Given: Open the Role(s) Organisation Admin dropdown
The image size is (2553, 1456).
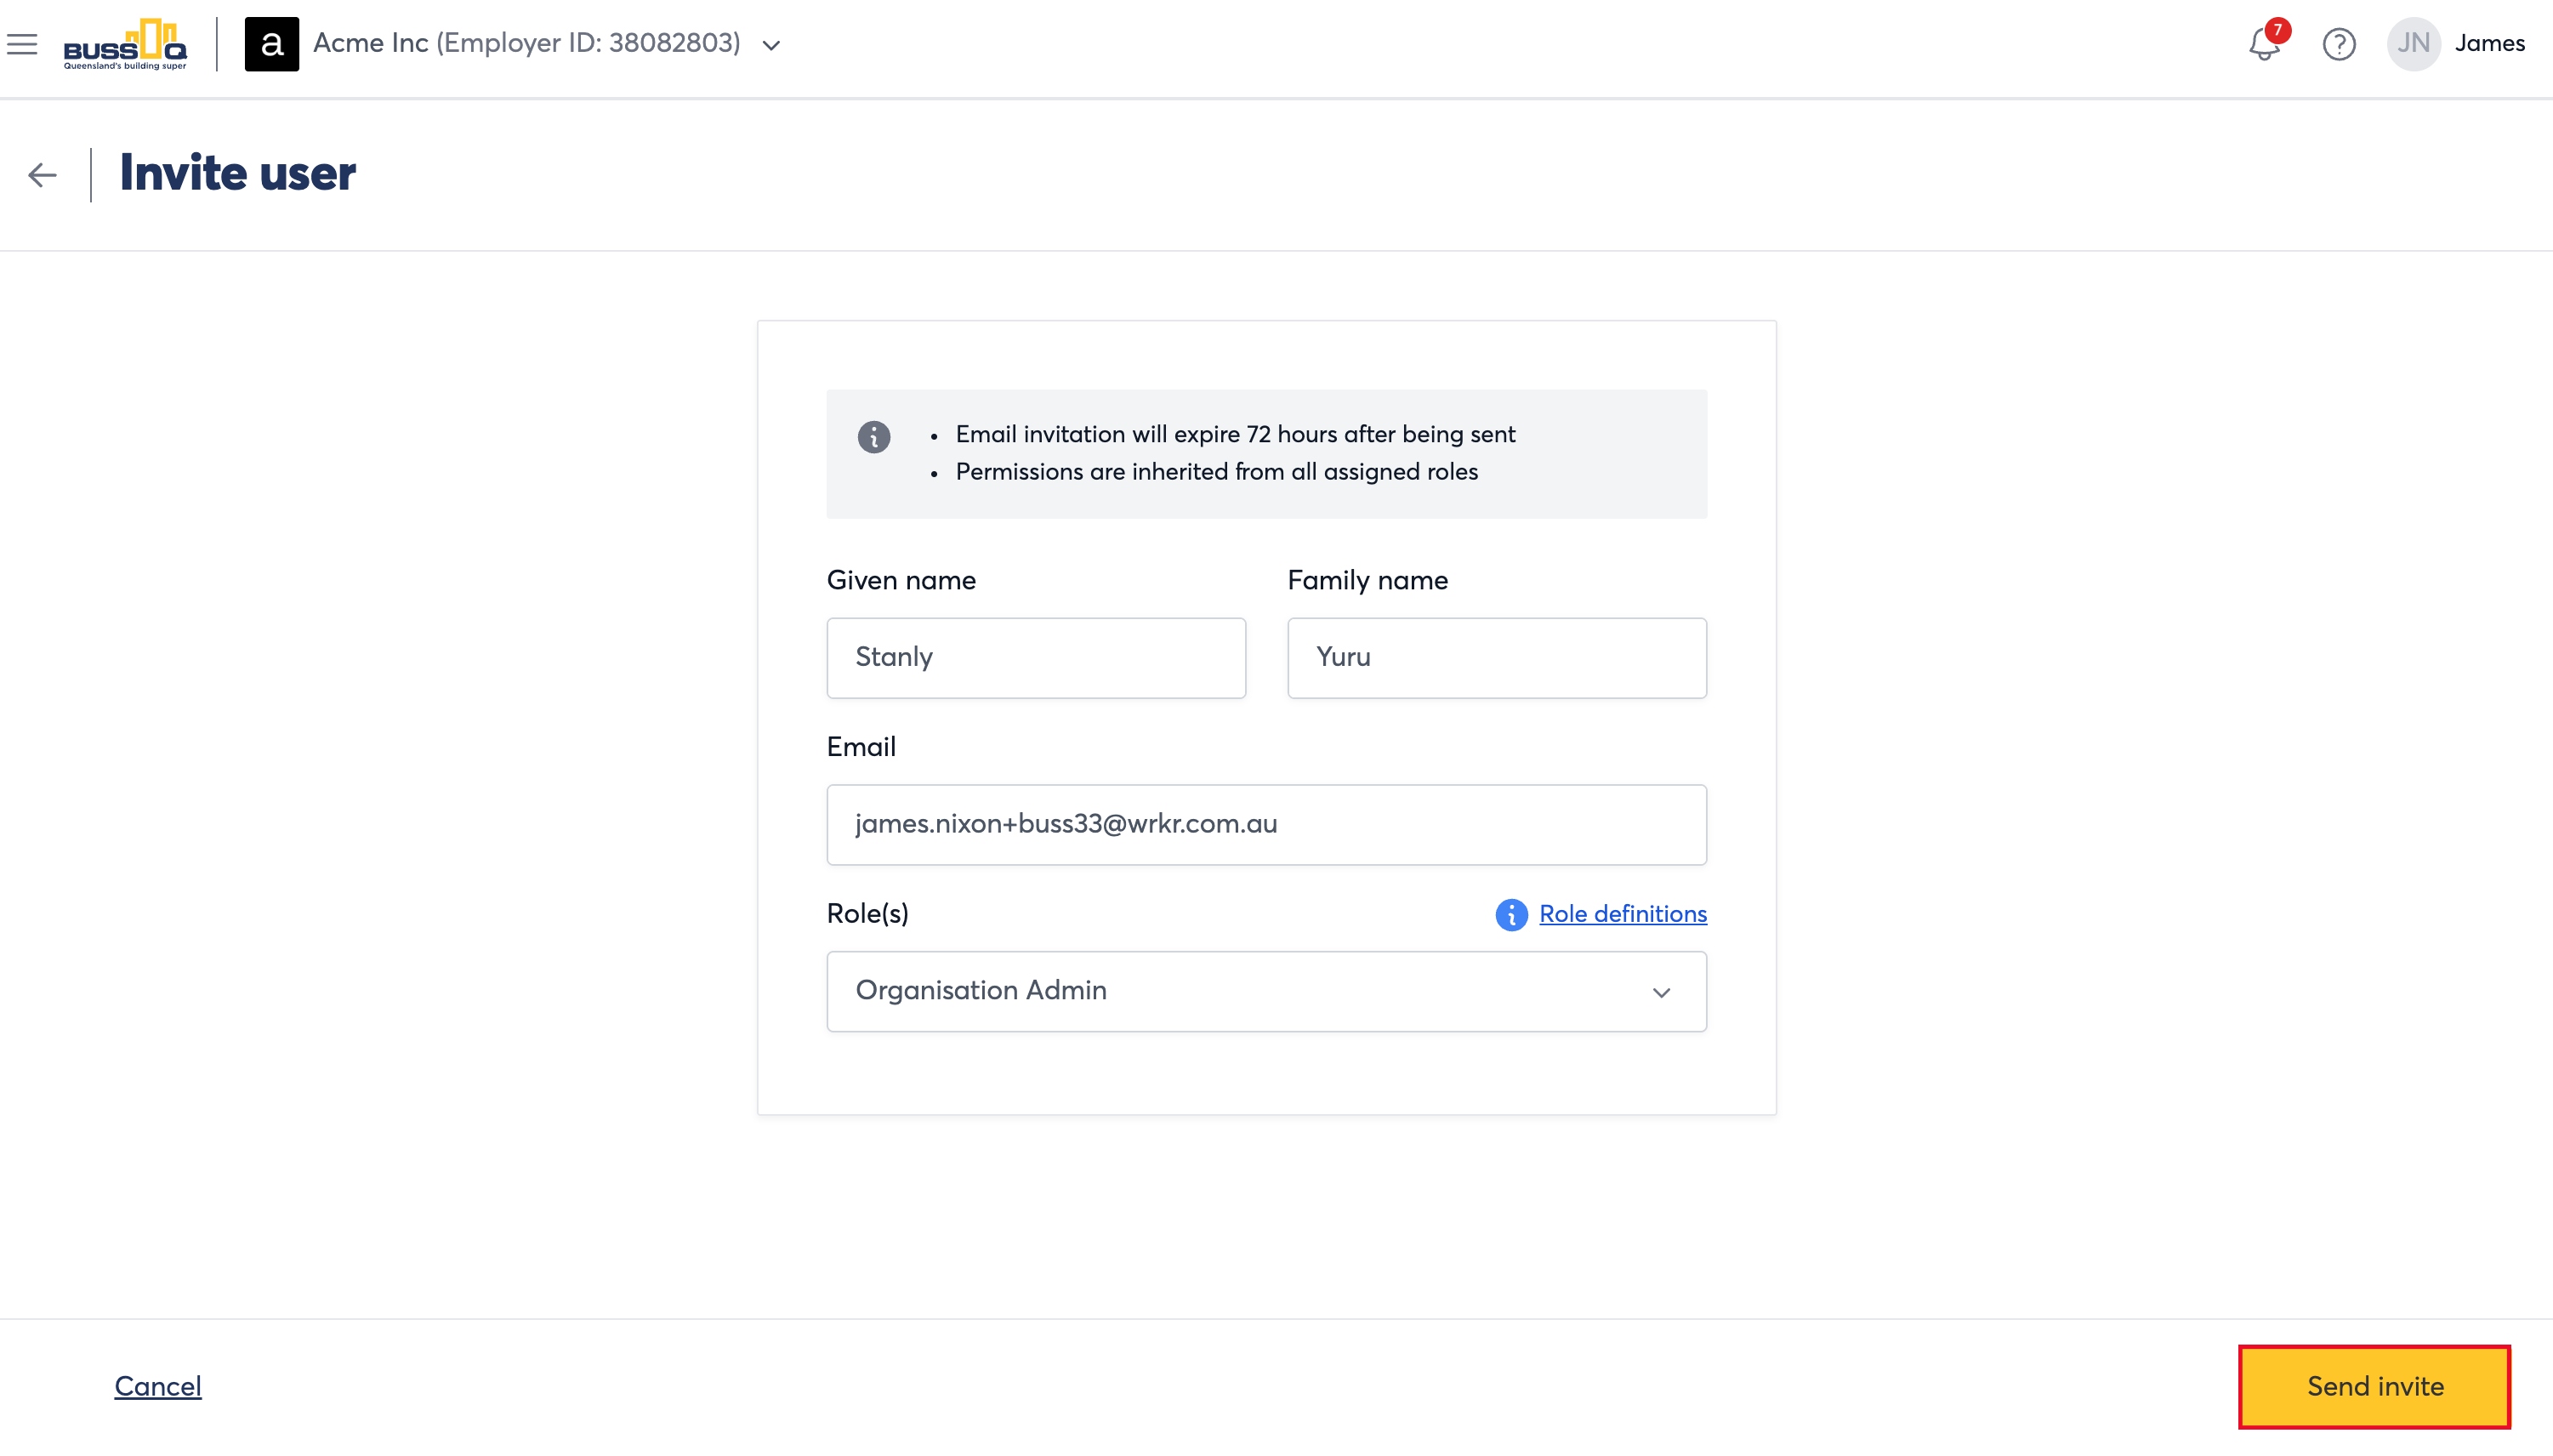Looking at the screenshot, I should (x=1266, y=991).
